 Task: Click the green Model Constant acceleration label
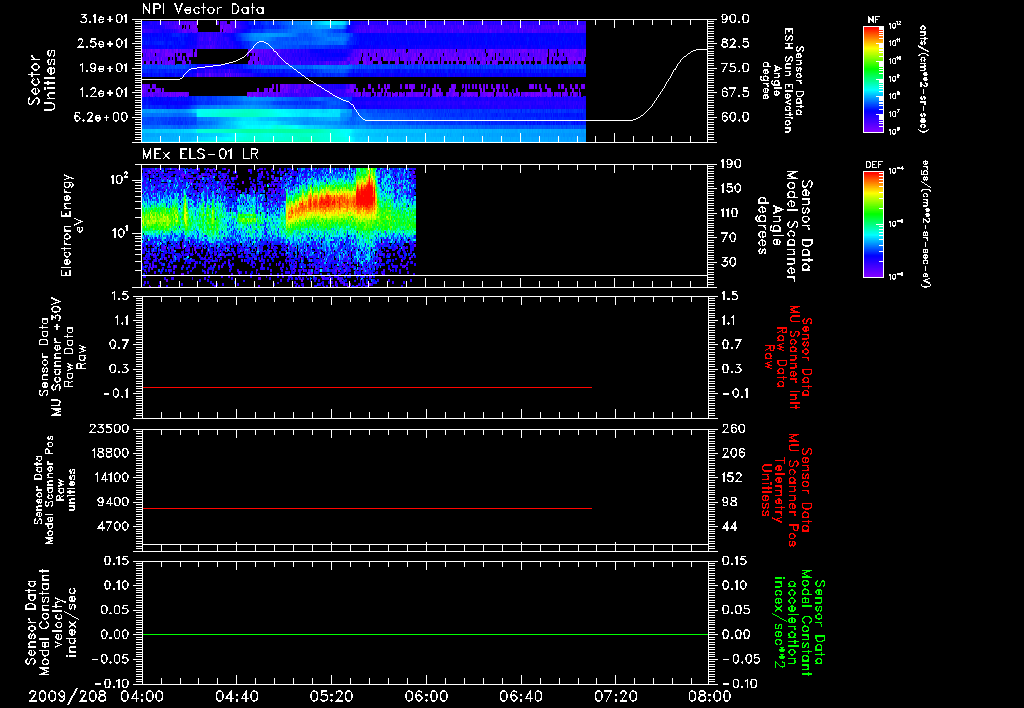pos(799,623)
